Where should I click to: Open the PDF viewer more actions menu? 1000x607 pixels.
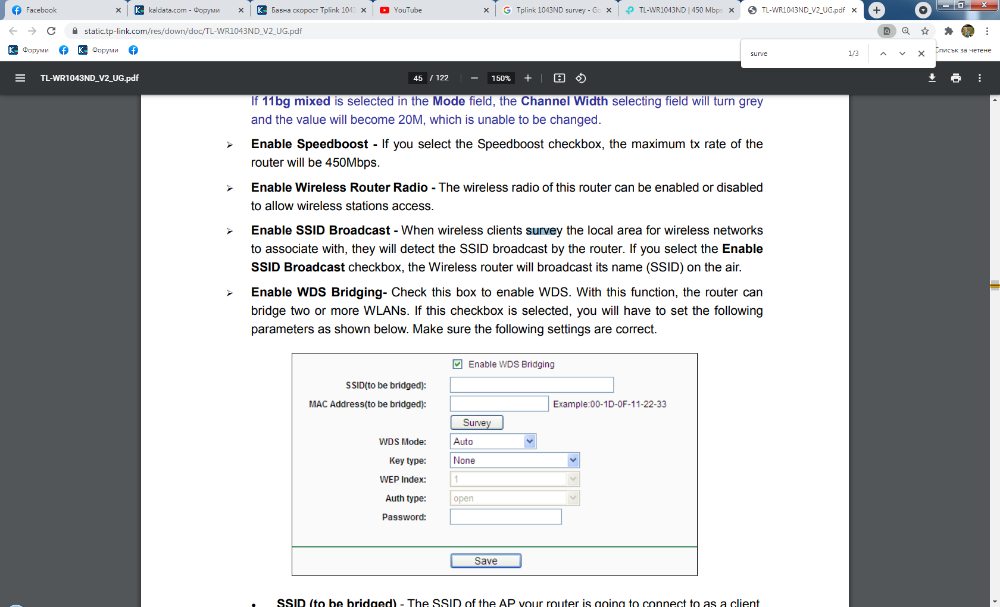click(x=980, y=78)
